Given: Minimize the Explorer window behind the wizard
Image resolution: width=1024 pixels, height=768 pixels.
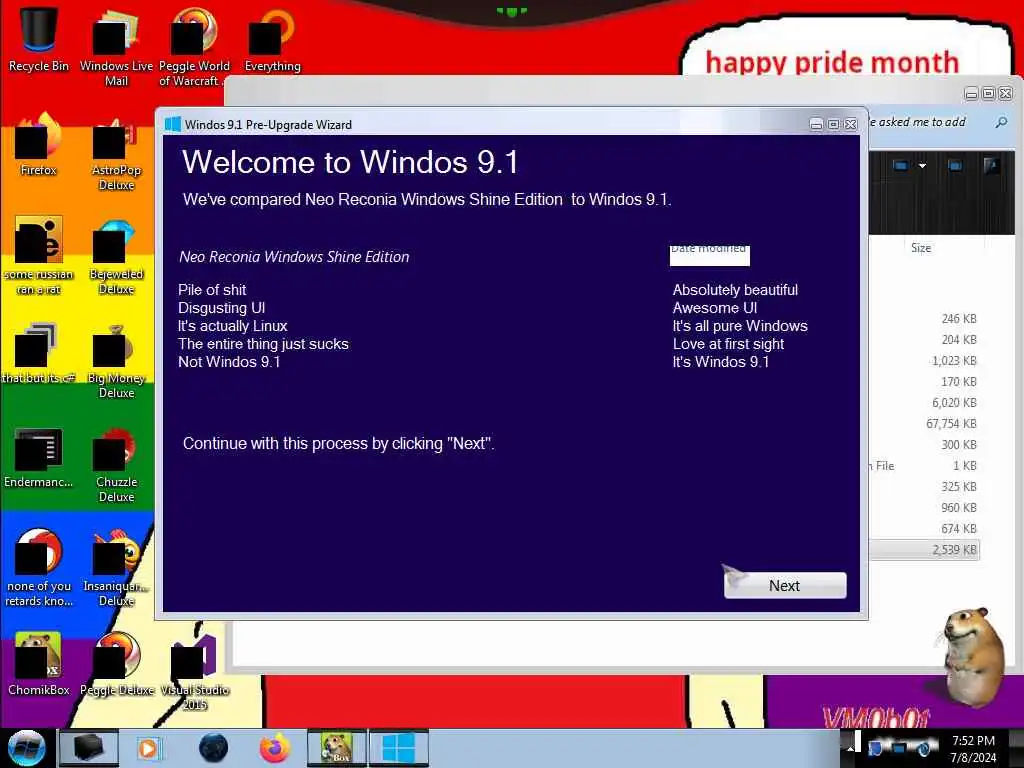Looking at the screenshot, I should 971,93.
